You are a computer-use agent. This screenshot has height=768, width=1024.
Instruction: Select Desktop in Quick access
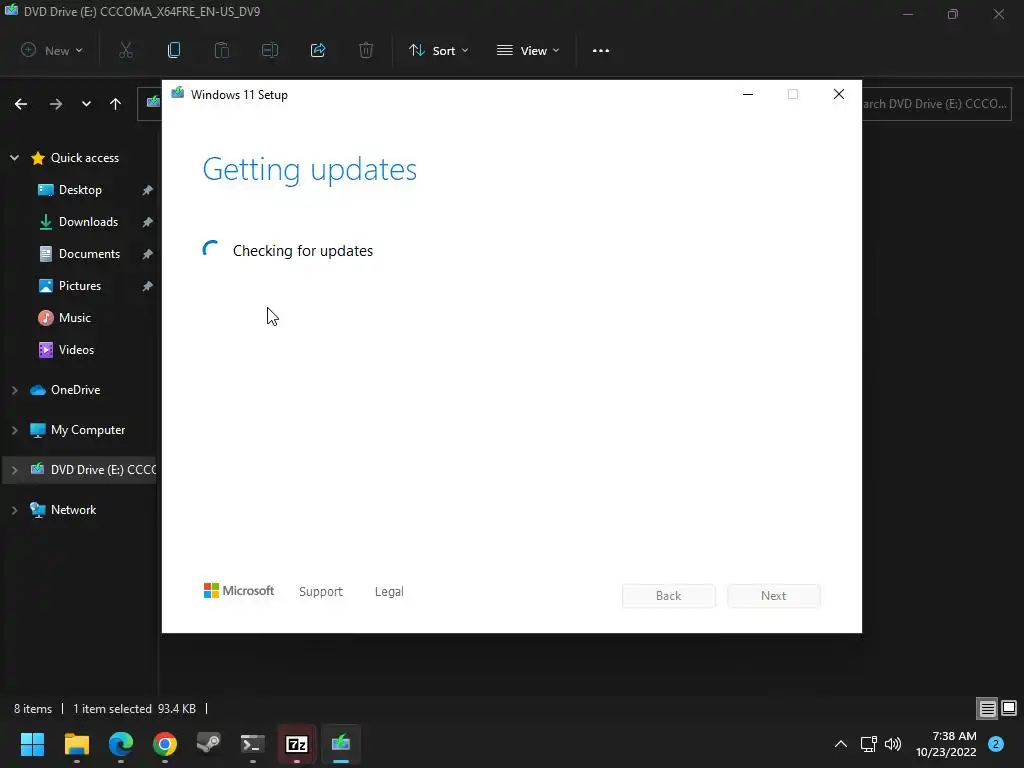pyautogui.click(x=80, y=189)
